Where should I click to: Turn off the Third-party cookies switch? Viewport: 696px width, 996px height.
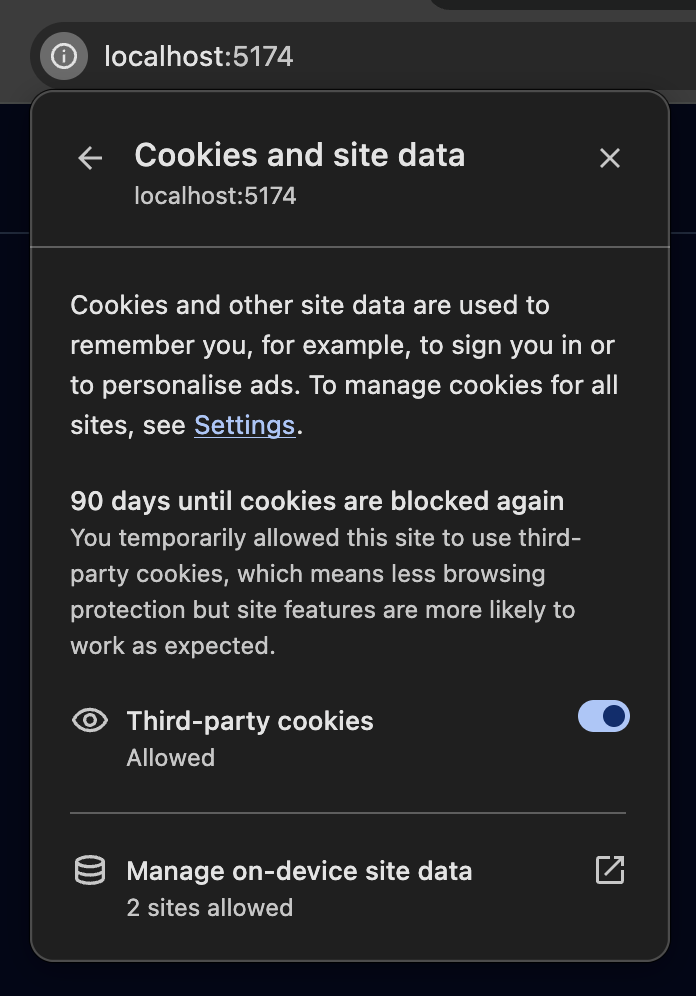tap(603, 716)
